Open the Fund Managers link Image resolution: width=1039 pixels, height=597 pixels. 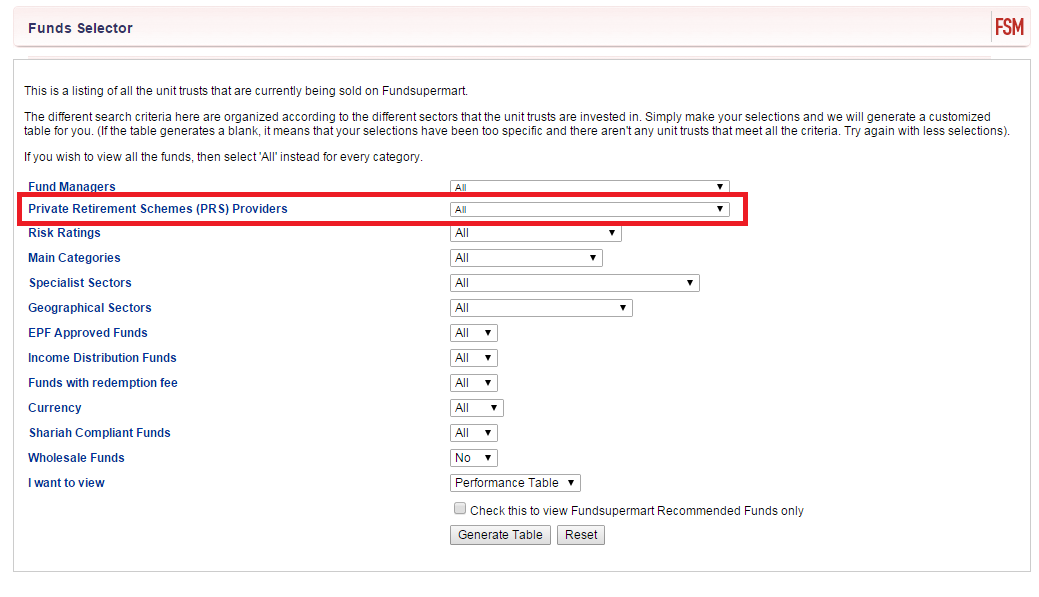pos(72,187)
